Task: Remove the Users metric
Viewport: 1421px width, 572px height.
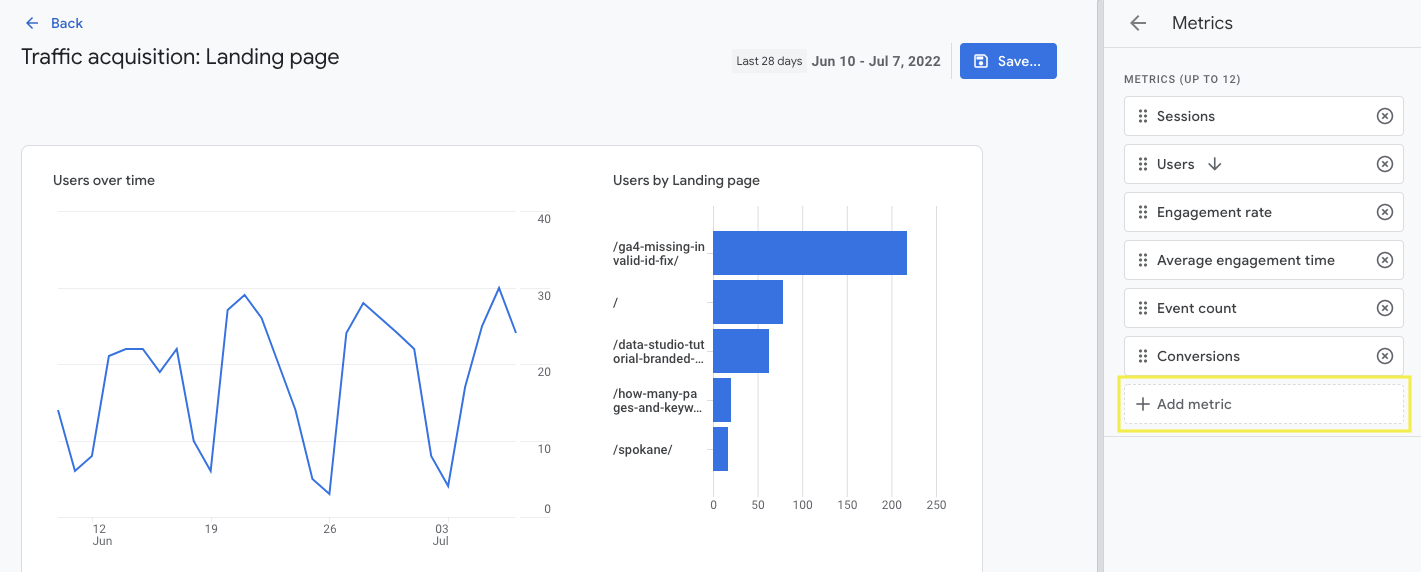Action: (x=1384, y=164)
